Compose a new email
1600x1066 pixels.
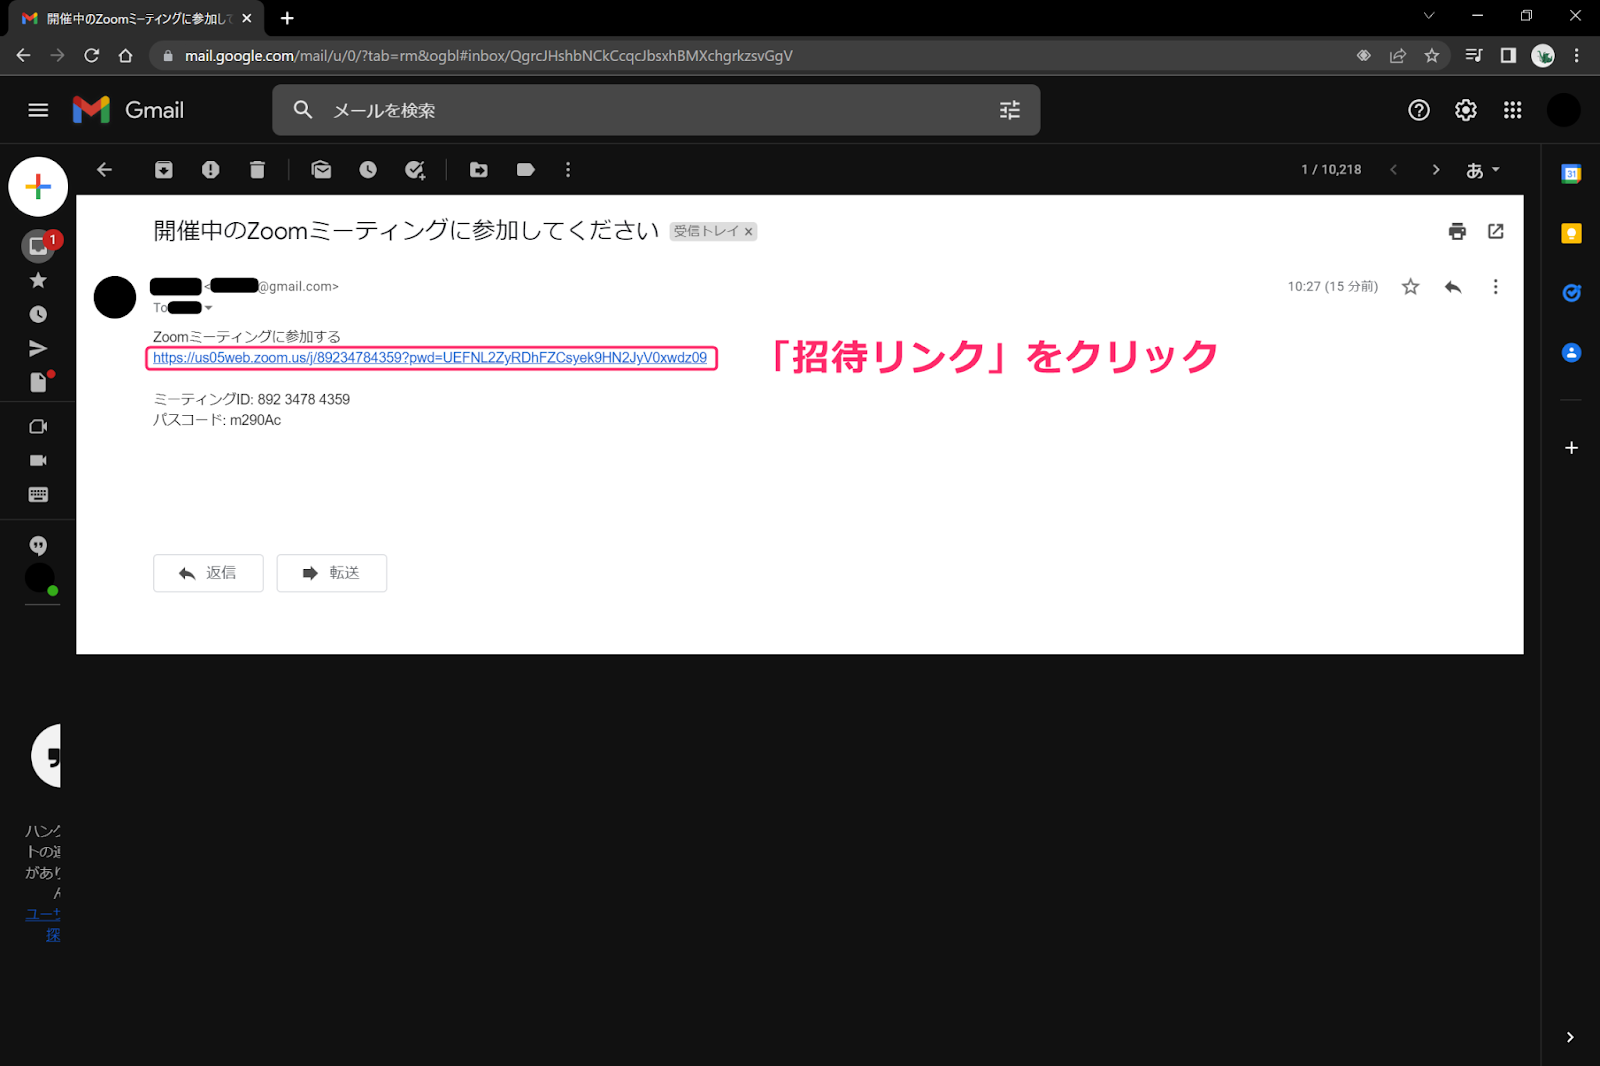(38, 187)
